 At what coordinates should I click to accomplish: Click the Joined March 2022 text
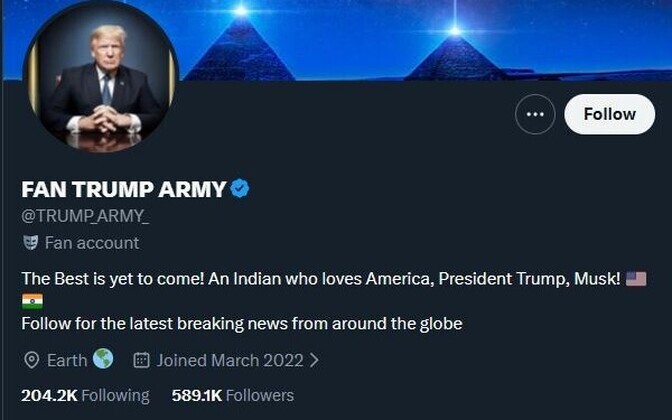(229, 360)
